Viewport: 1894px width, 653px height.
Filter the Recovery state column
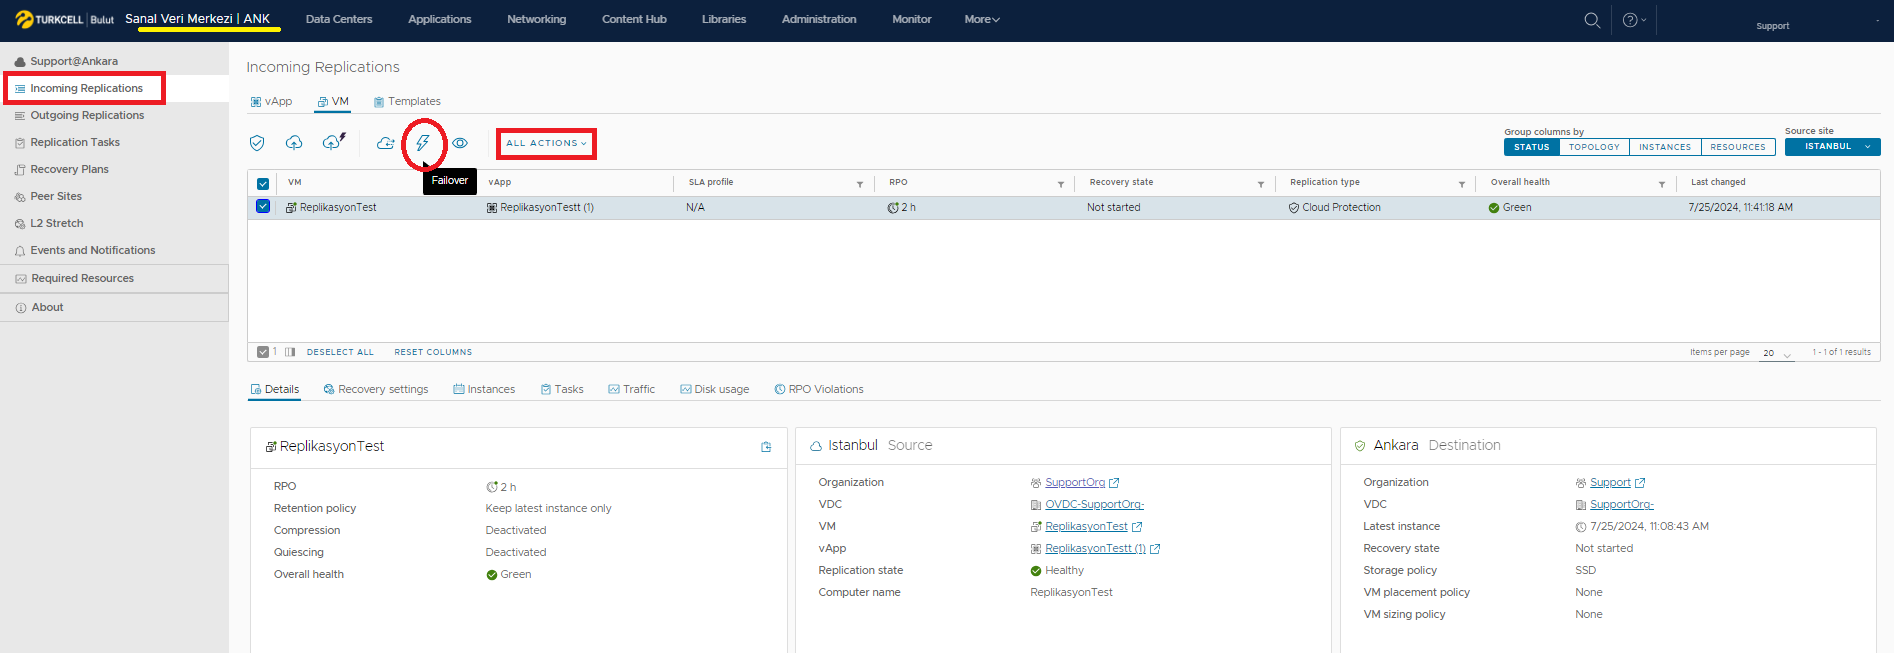click(1261, 184)
